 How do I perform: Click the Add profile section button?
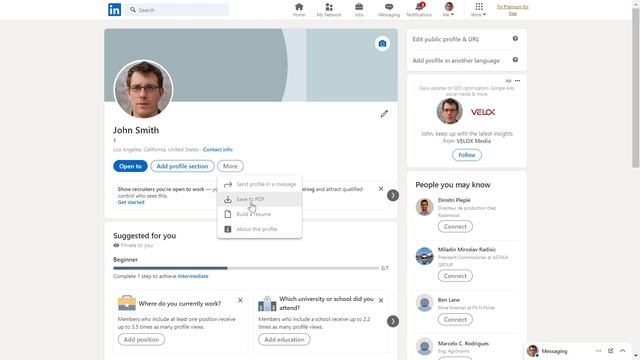click(x=182, y=166)
